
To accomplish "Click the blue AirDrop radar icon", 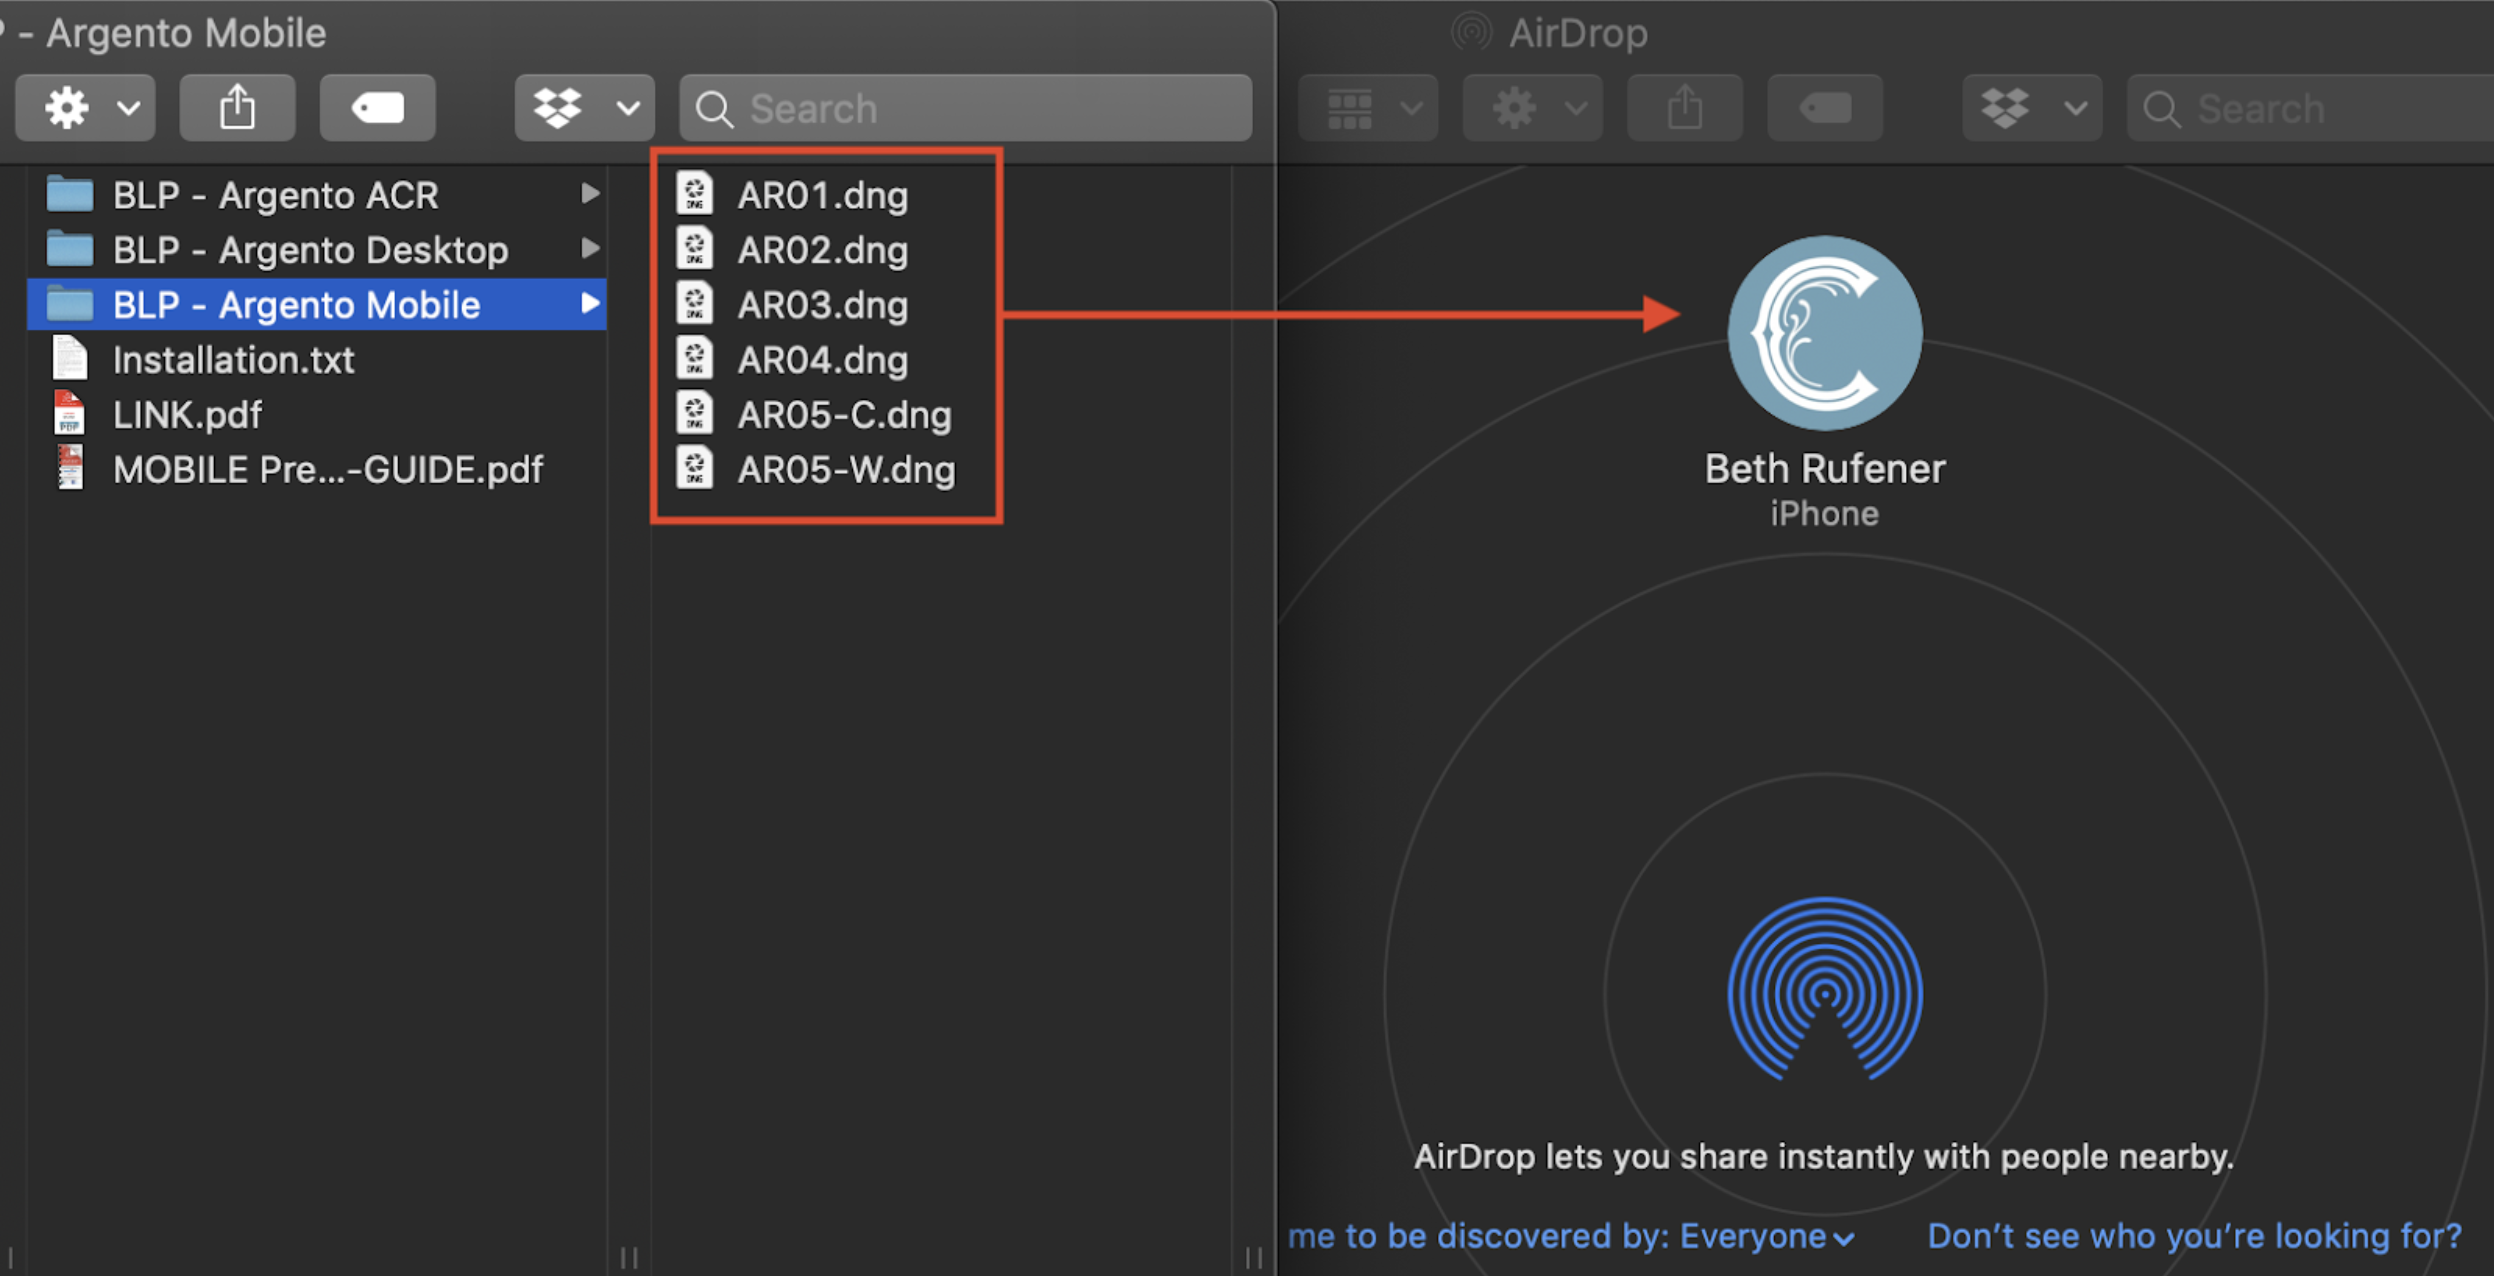I will tap(1825, 989).
